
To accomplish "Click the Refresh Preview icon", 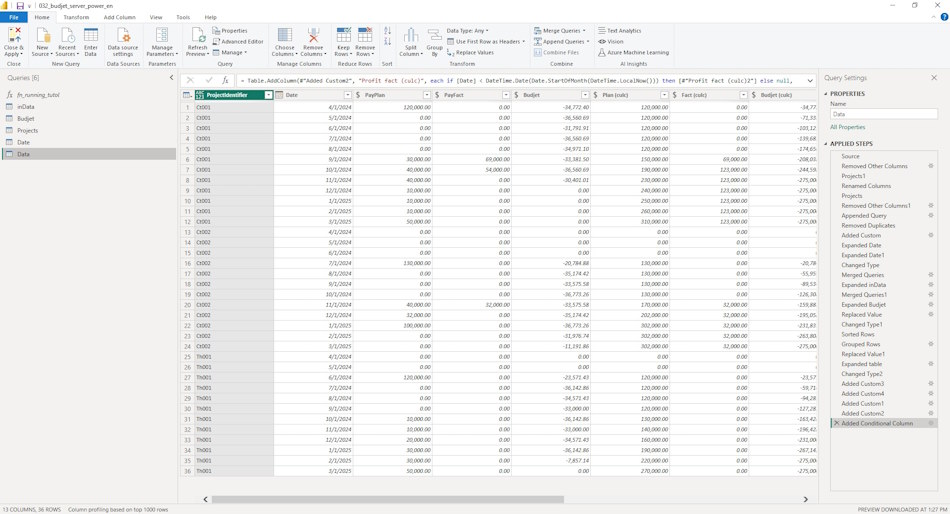I will (x=198, y=35).
